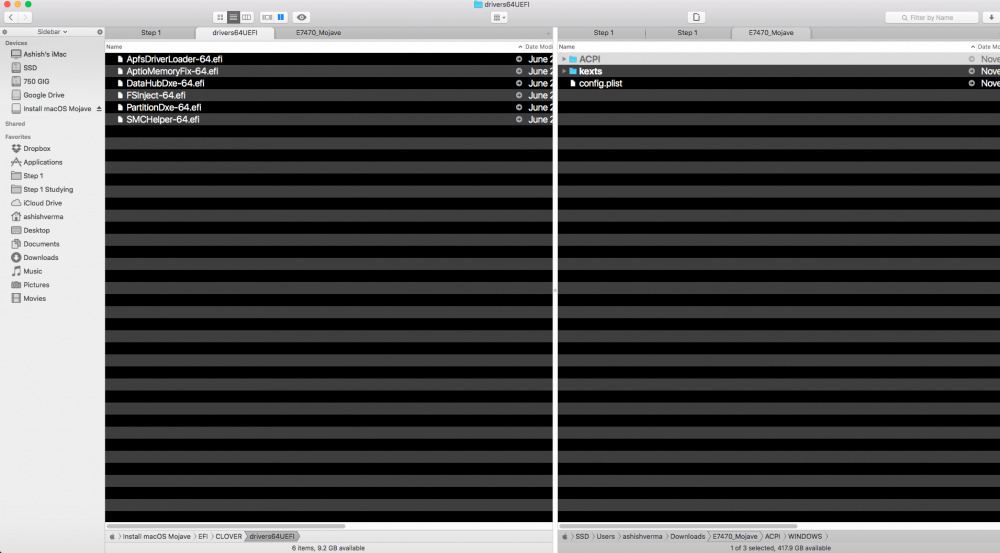Switch to icon grid view
This screenshot has width=1000, height=553.
pos(220,17)
